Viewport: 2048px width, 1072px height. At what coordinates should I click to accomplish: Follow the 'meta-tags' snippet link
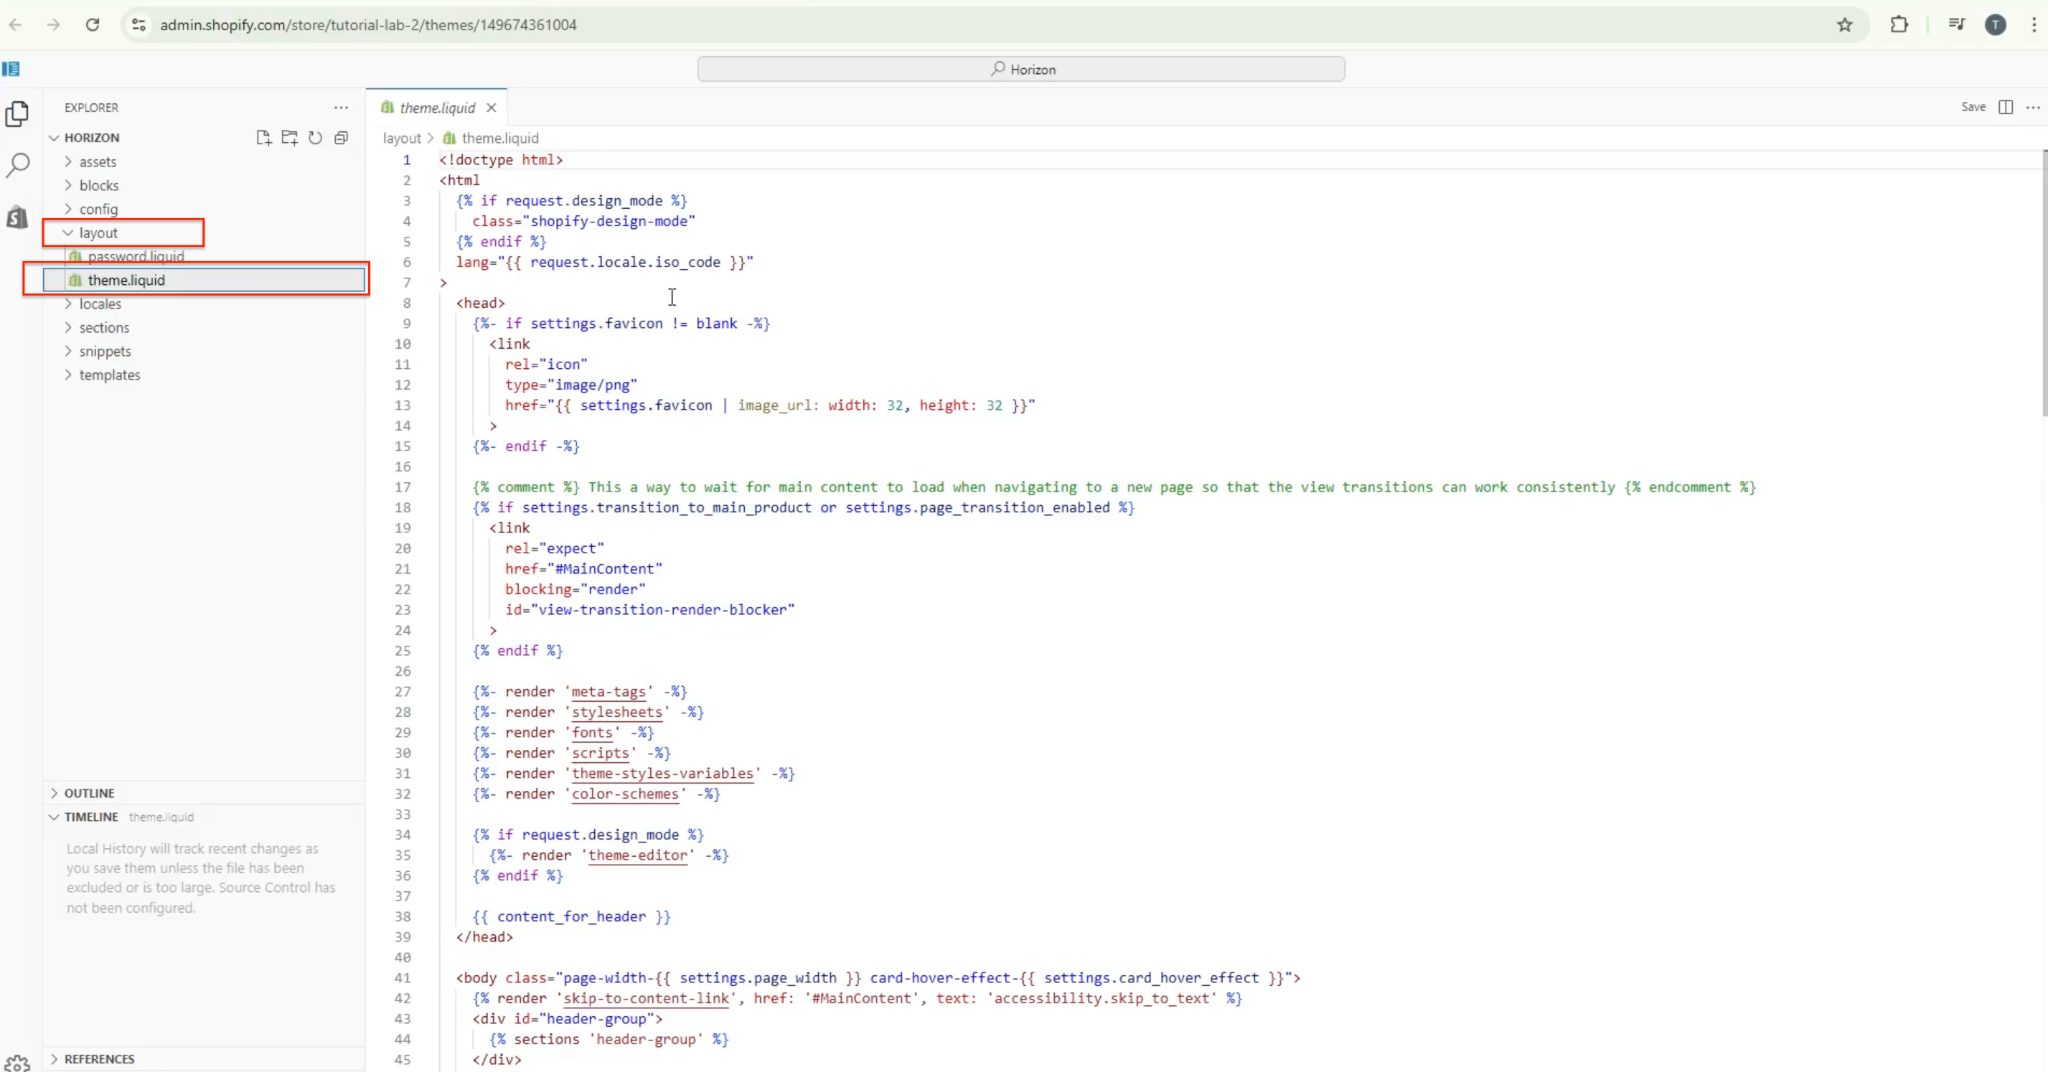pos(608,692)
